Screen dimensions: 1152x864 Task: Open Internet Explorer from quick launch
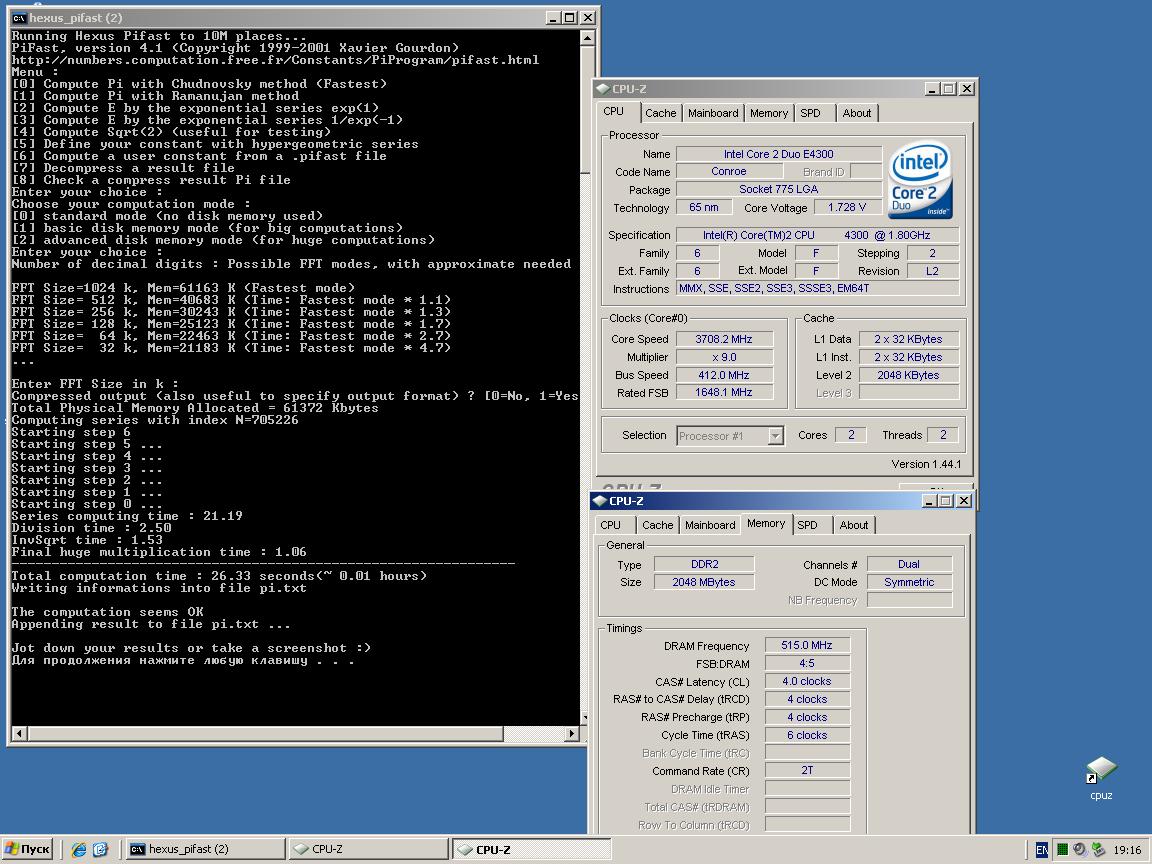[79, 849]
